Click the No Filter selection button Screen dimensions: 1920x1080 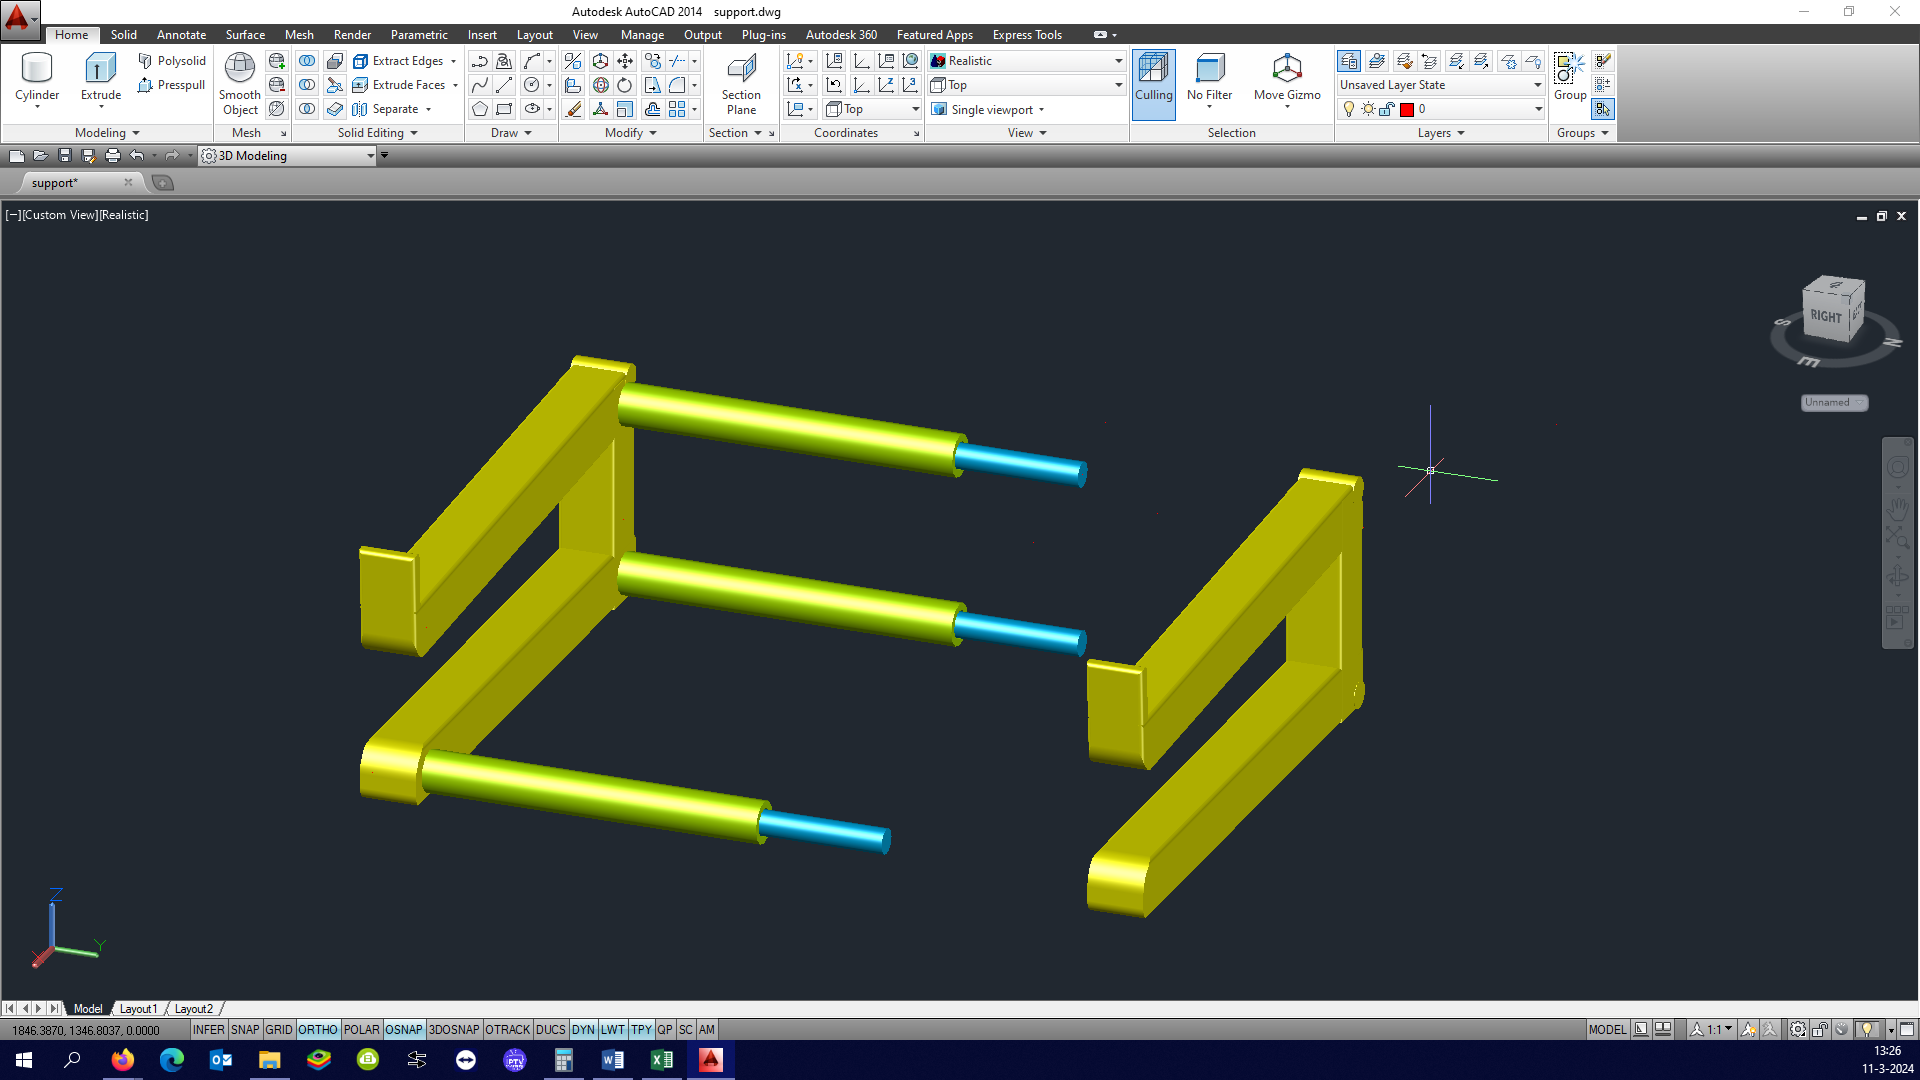click(x=1209, y=78)
